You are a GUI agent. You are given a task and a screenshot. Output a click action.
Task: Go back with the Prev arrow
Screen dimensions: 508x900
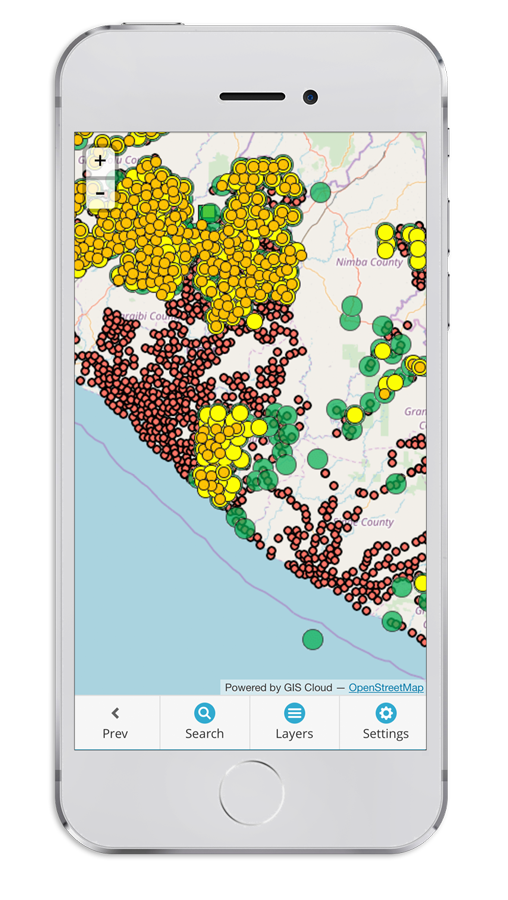pyautogui.click(x=115, y=713)
